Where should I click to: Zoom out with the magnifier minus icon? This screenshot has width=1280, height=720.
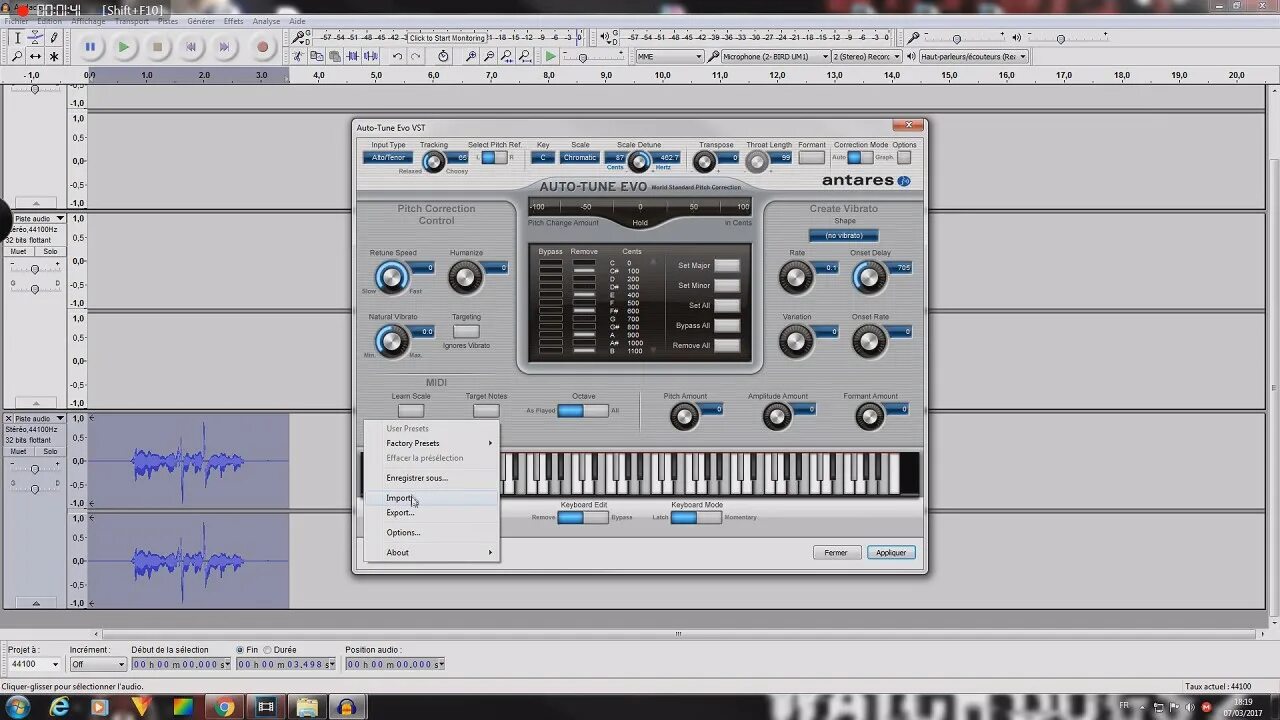(x=490, y=57)
